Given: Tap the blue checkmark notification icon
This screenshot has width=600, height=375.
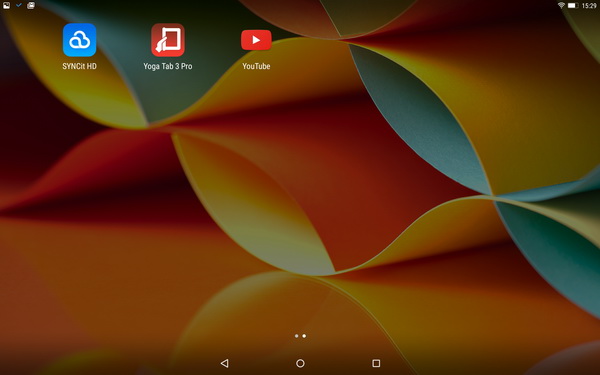Looking at the screenshot, I should [19, 5].
